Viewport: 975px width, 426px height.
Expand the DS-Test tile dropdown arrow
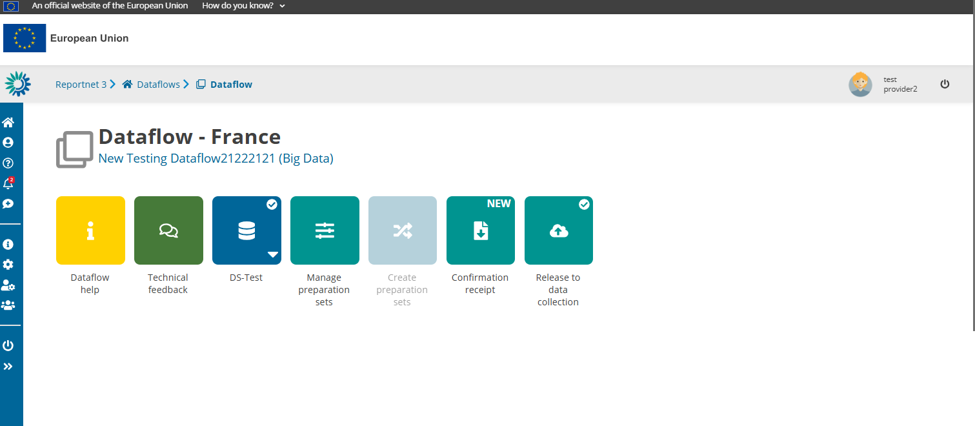pos(272,254)
